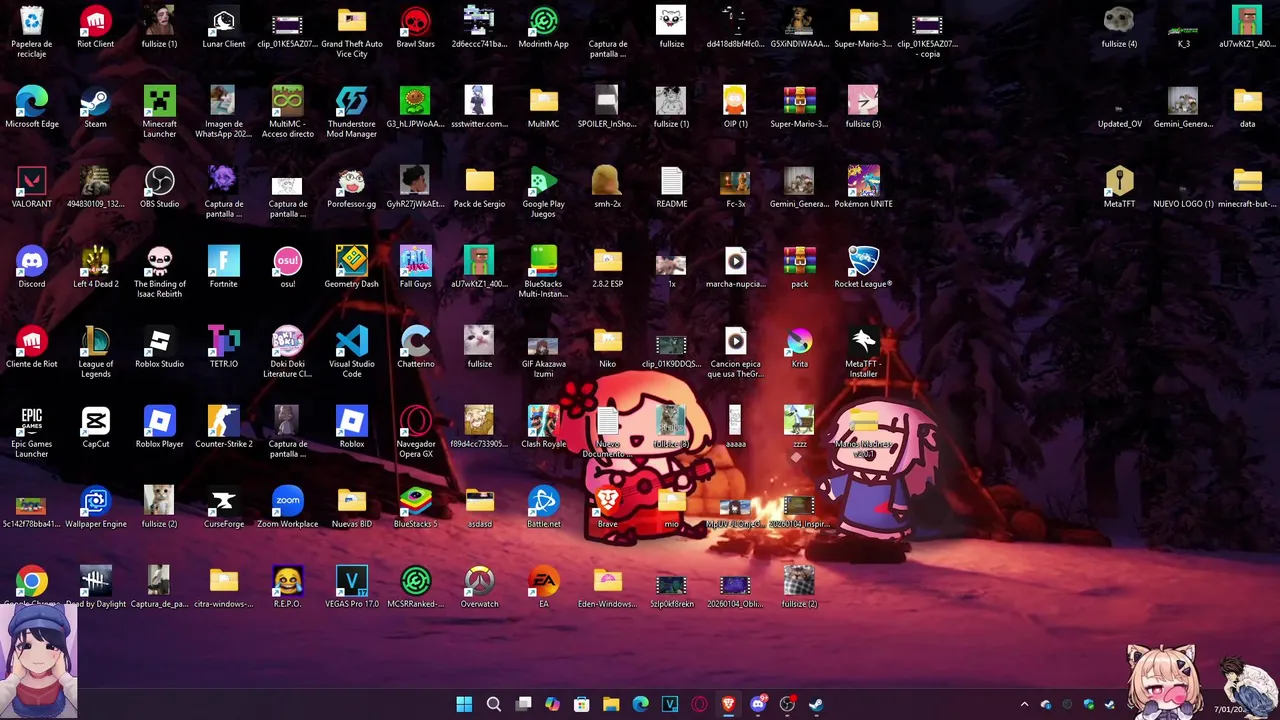
Task: Select the Modrinth App icon
Action: tap(544, 22)
